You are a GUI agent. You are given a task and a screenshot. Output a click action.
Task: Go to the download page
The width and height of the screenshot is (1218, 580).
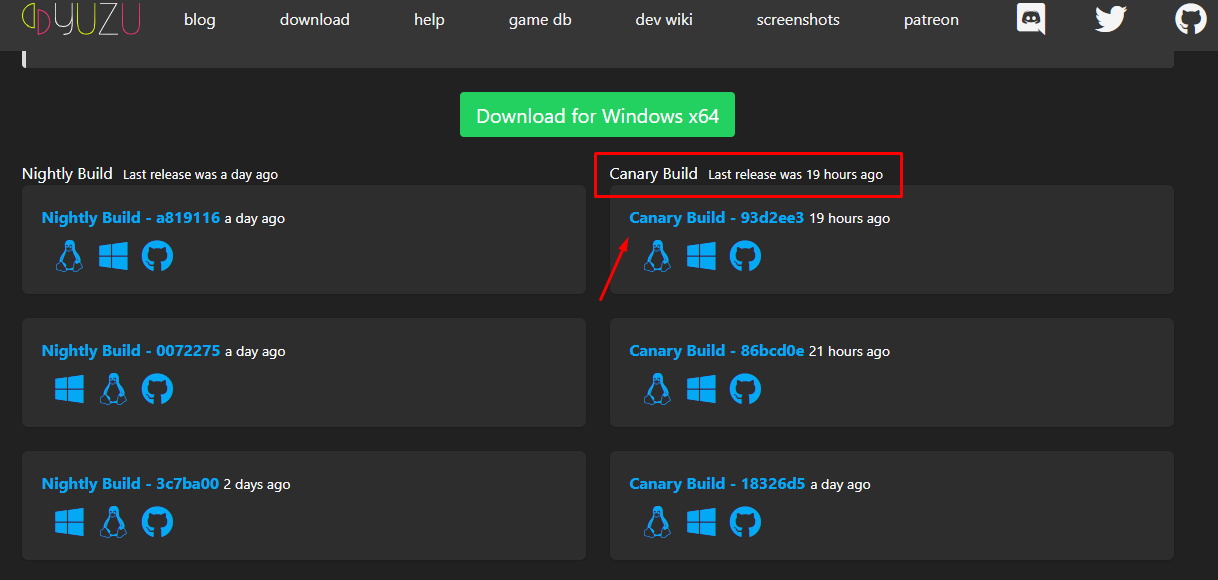click(315, 20)
